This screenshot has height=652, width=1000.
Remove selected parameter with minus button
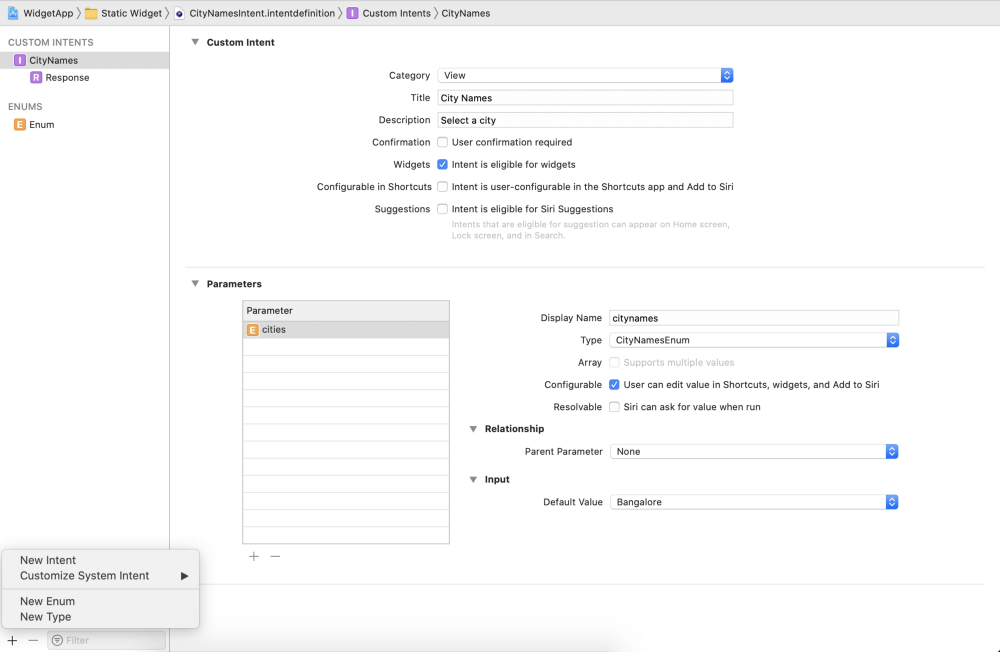point(275,556)
